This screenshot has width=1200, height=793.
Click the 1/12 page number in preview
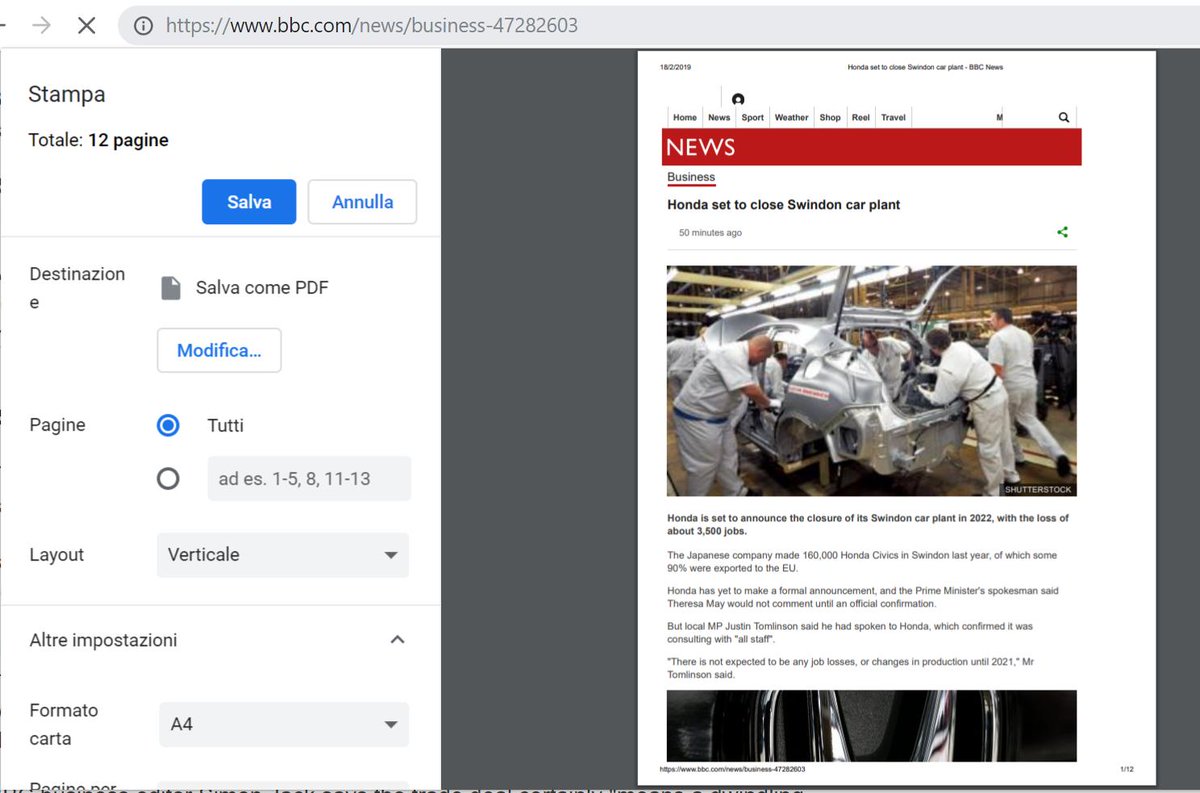point(1127,769)
